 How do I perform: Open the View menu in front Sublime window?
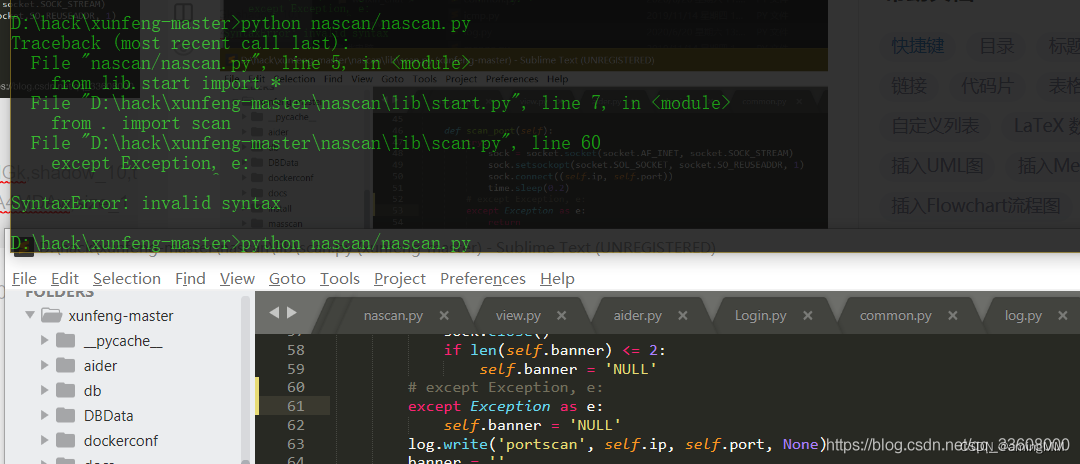[x=237, y=279]
